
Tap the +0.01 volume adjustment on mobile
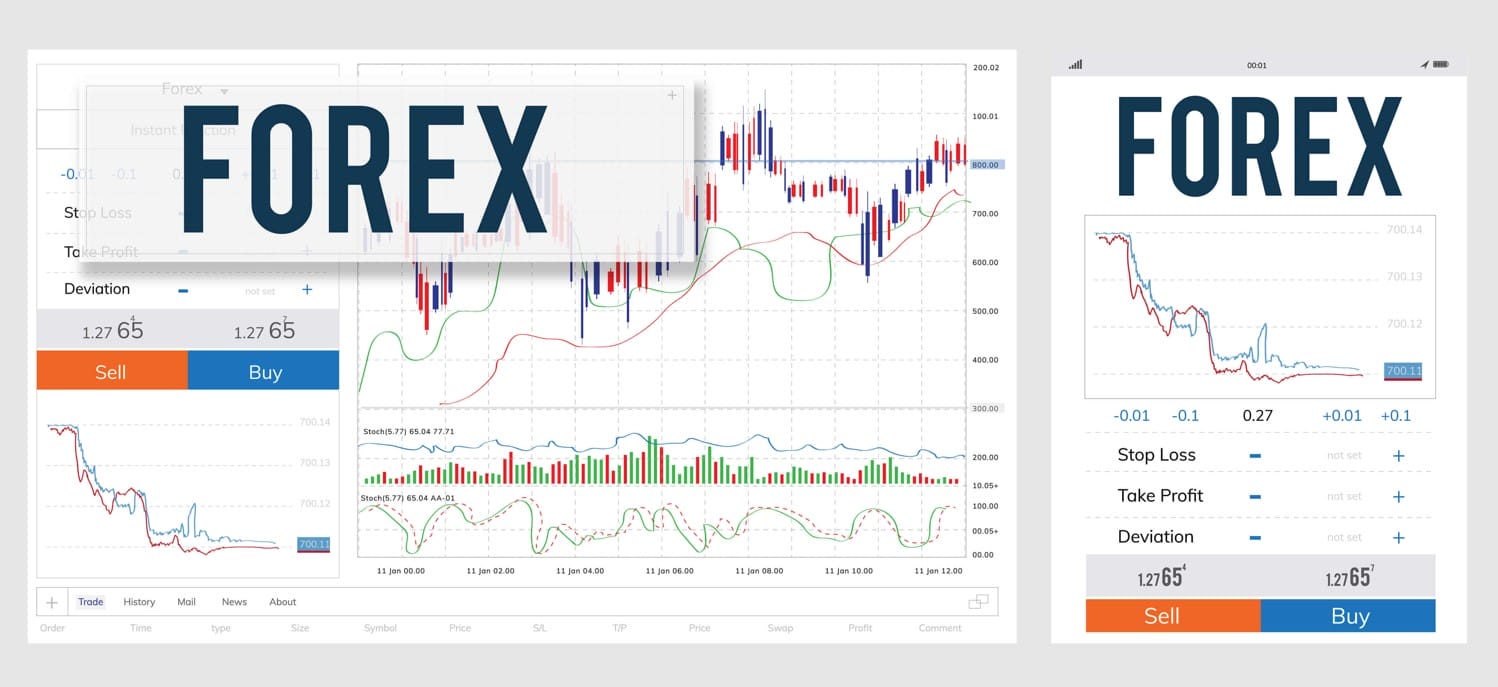coord(1341,415)
